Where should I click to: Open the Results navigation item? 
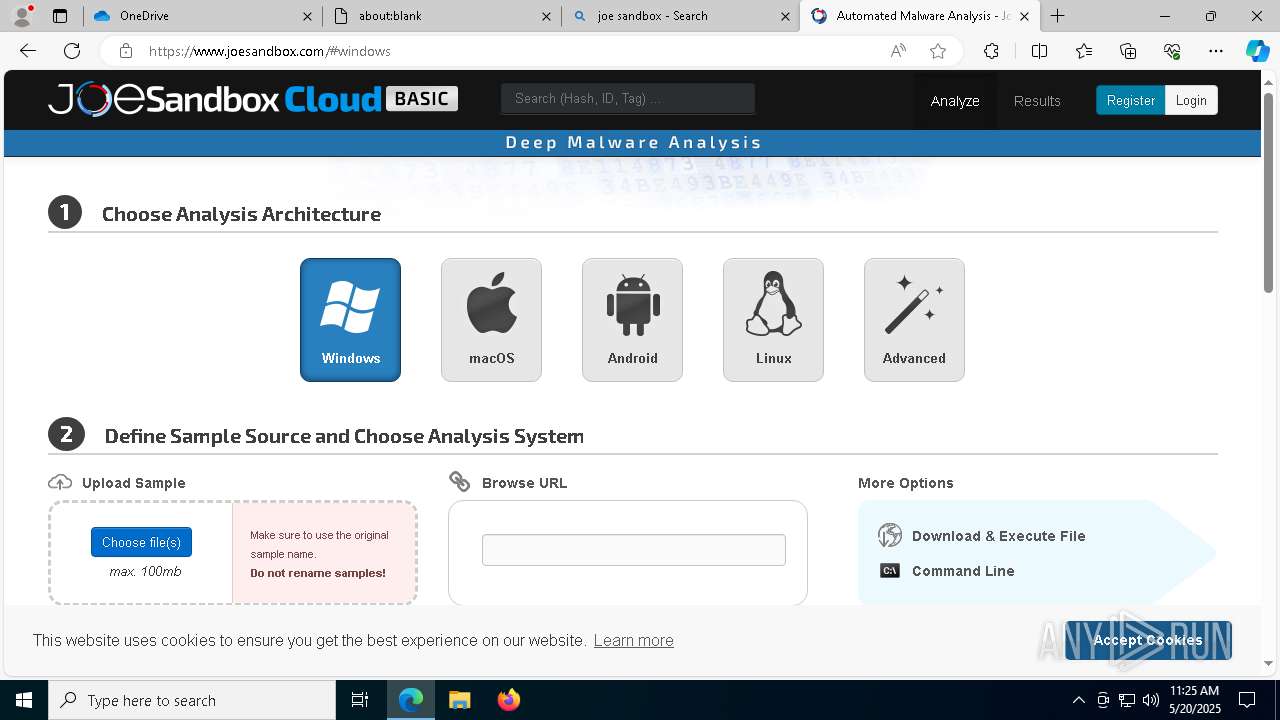coord(1037,101)
